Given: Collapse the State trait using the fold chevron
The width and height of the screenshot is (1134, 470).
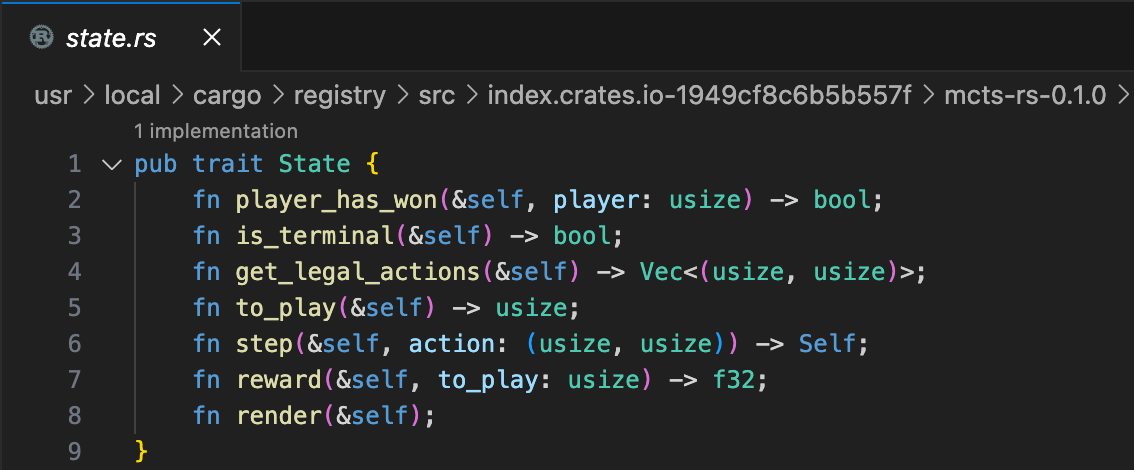Looking at the screenshot, I should (110, 164).
